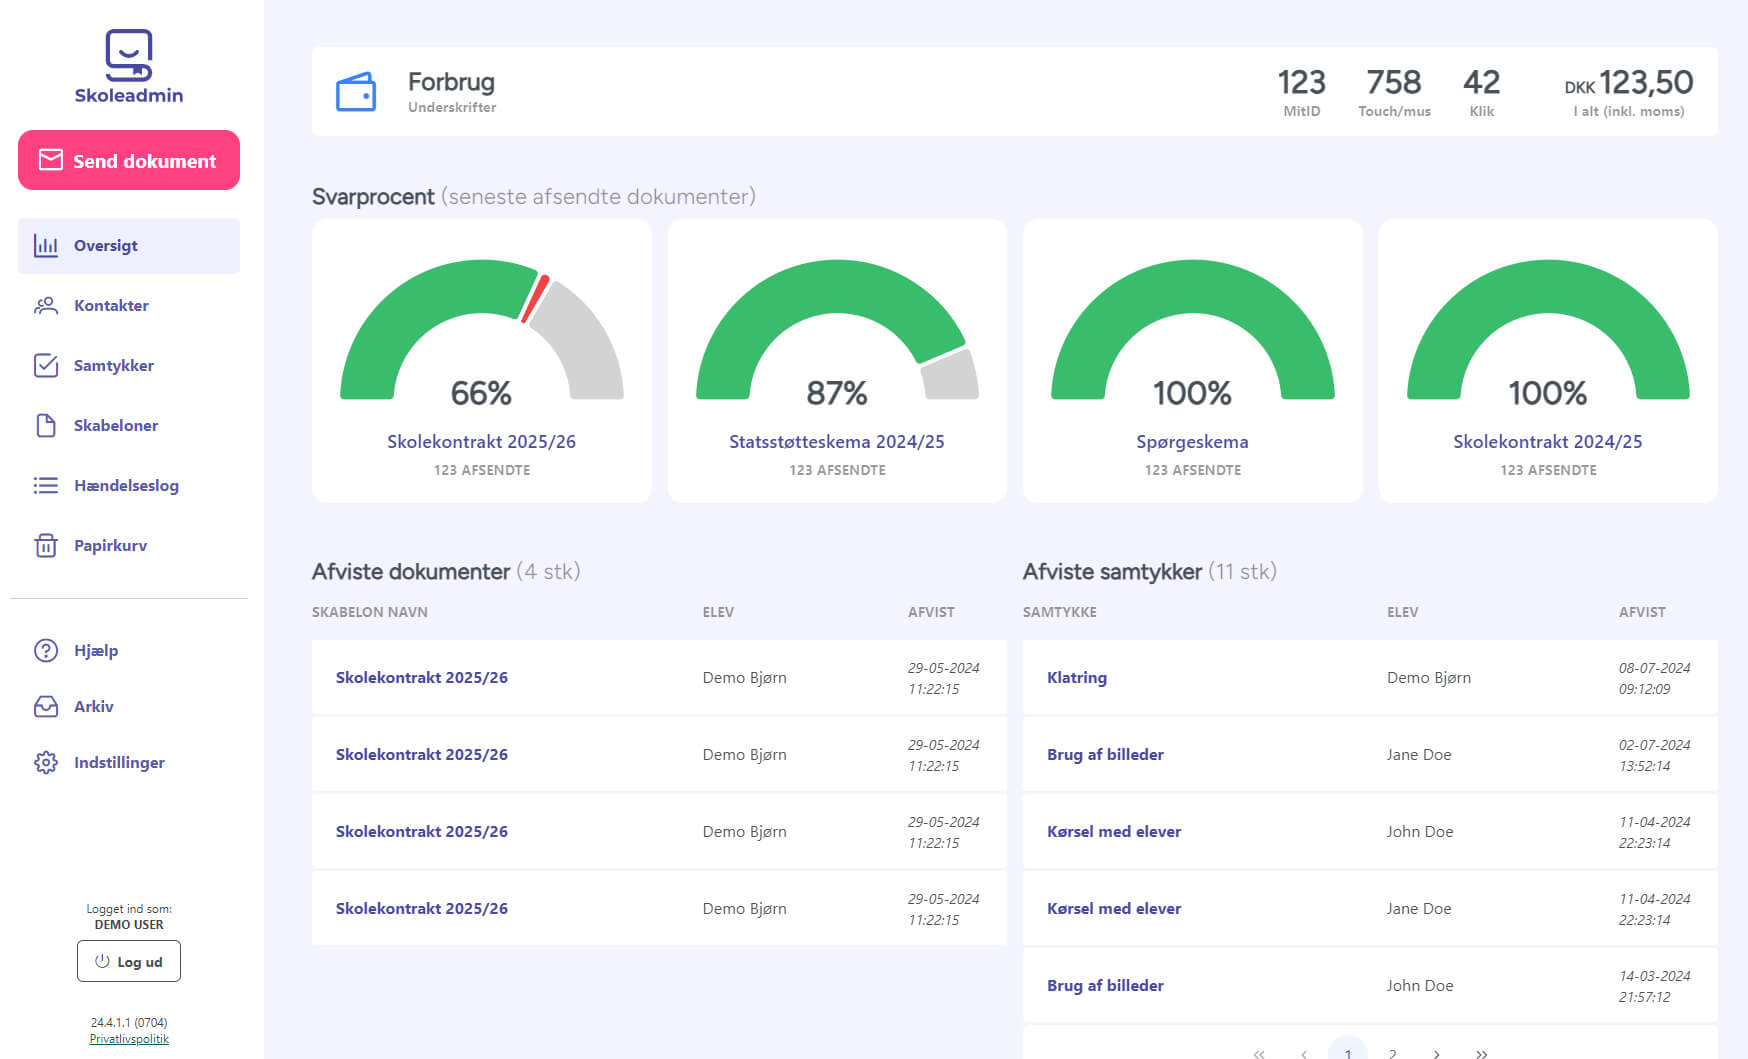Image resolution: width=1748 pixels, height=1059 pixels.
Task: Click the ELEV header in Afviste dokumenter
Action: [x=718, y=612]
